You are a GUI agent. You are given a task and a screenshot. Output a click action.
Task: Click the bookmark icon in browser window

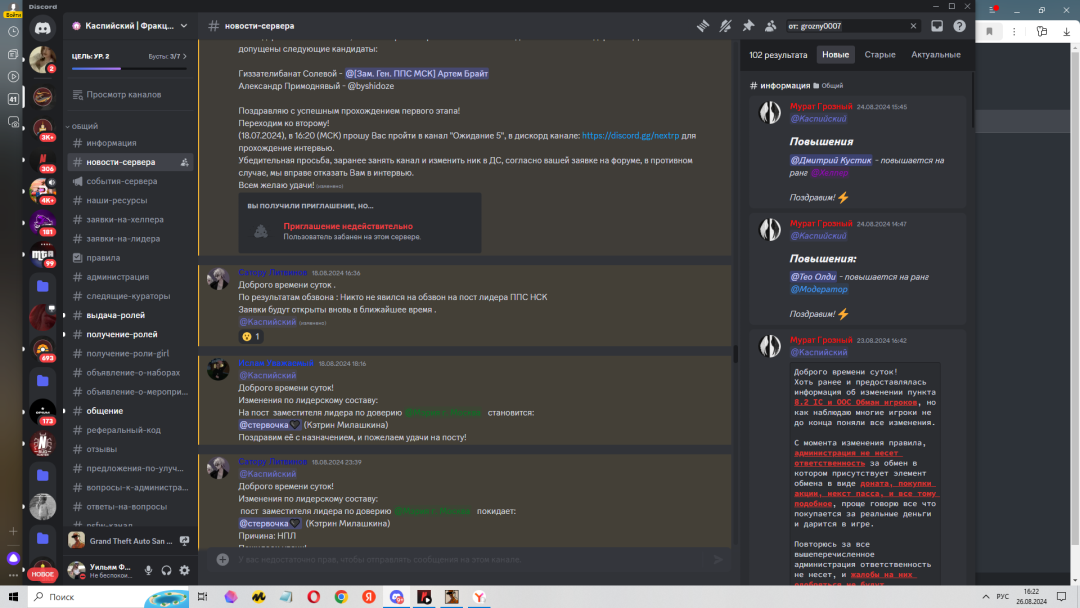989,31
